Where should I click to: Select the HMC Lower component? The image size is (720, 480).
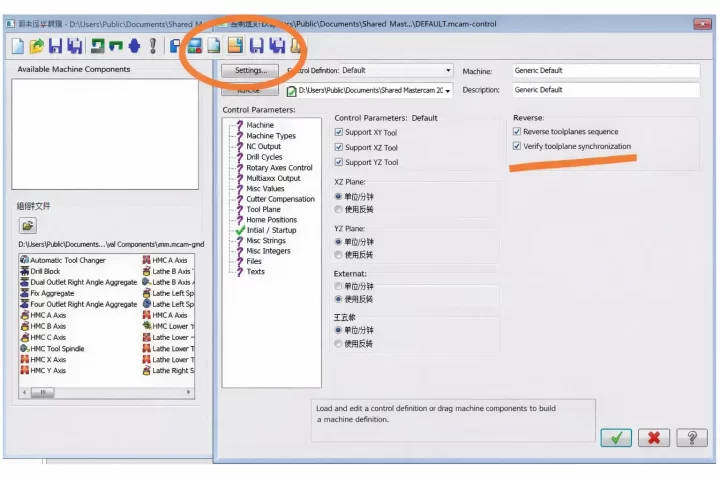[168, 326]
